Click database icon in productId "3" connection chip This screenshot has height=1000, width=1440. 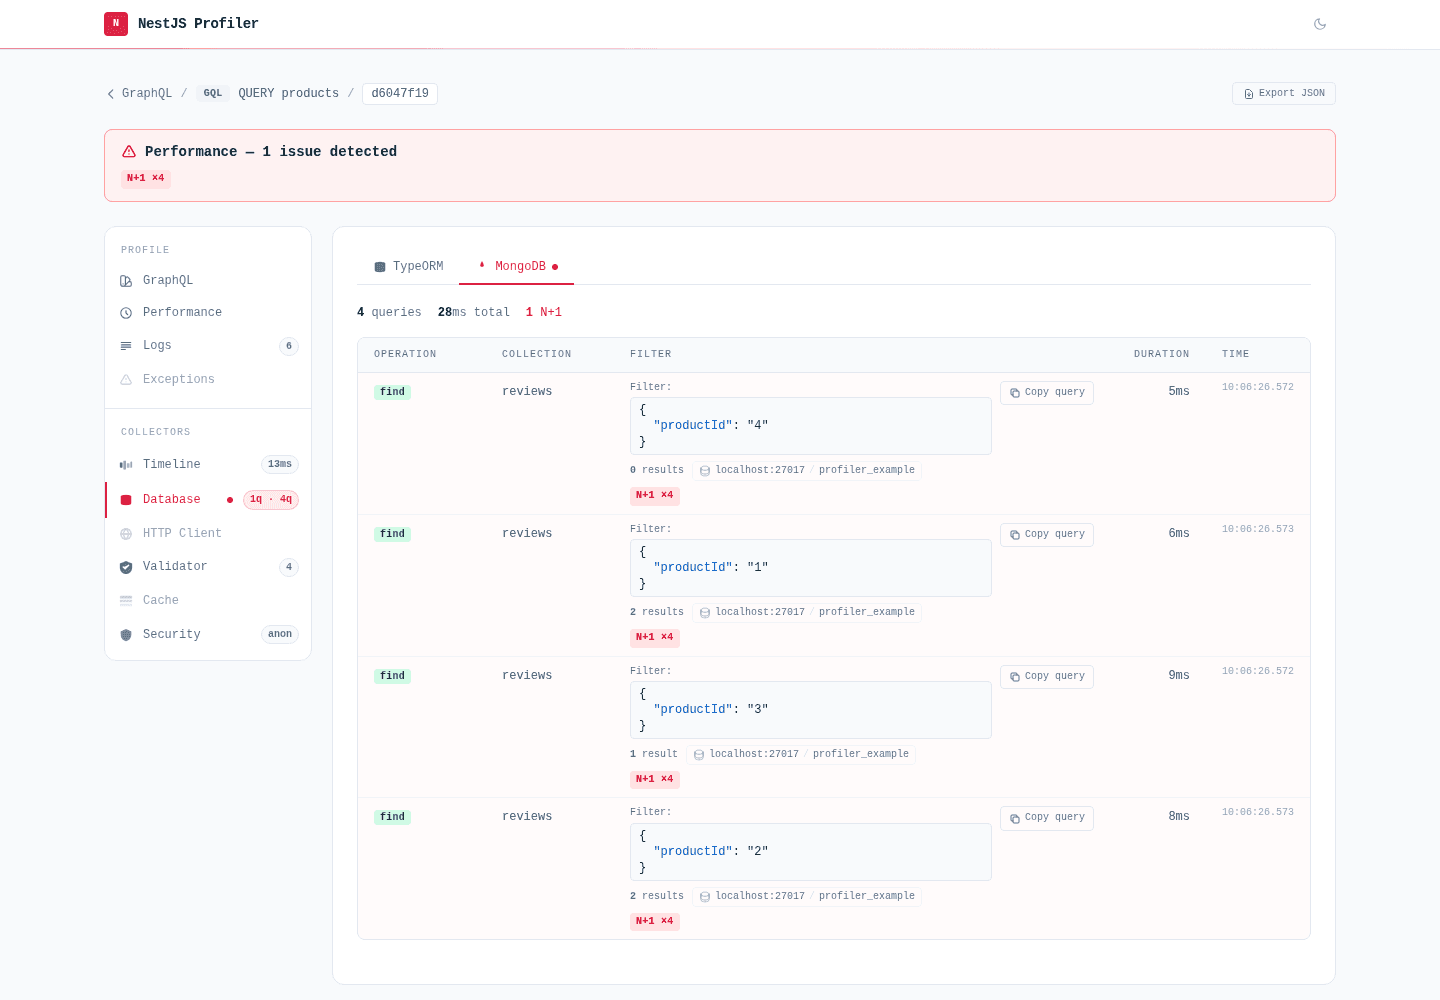(699, 755)
